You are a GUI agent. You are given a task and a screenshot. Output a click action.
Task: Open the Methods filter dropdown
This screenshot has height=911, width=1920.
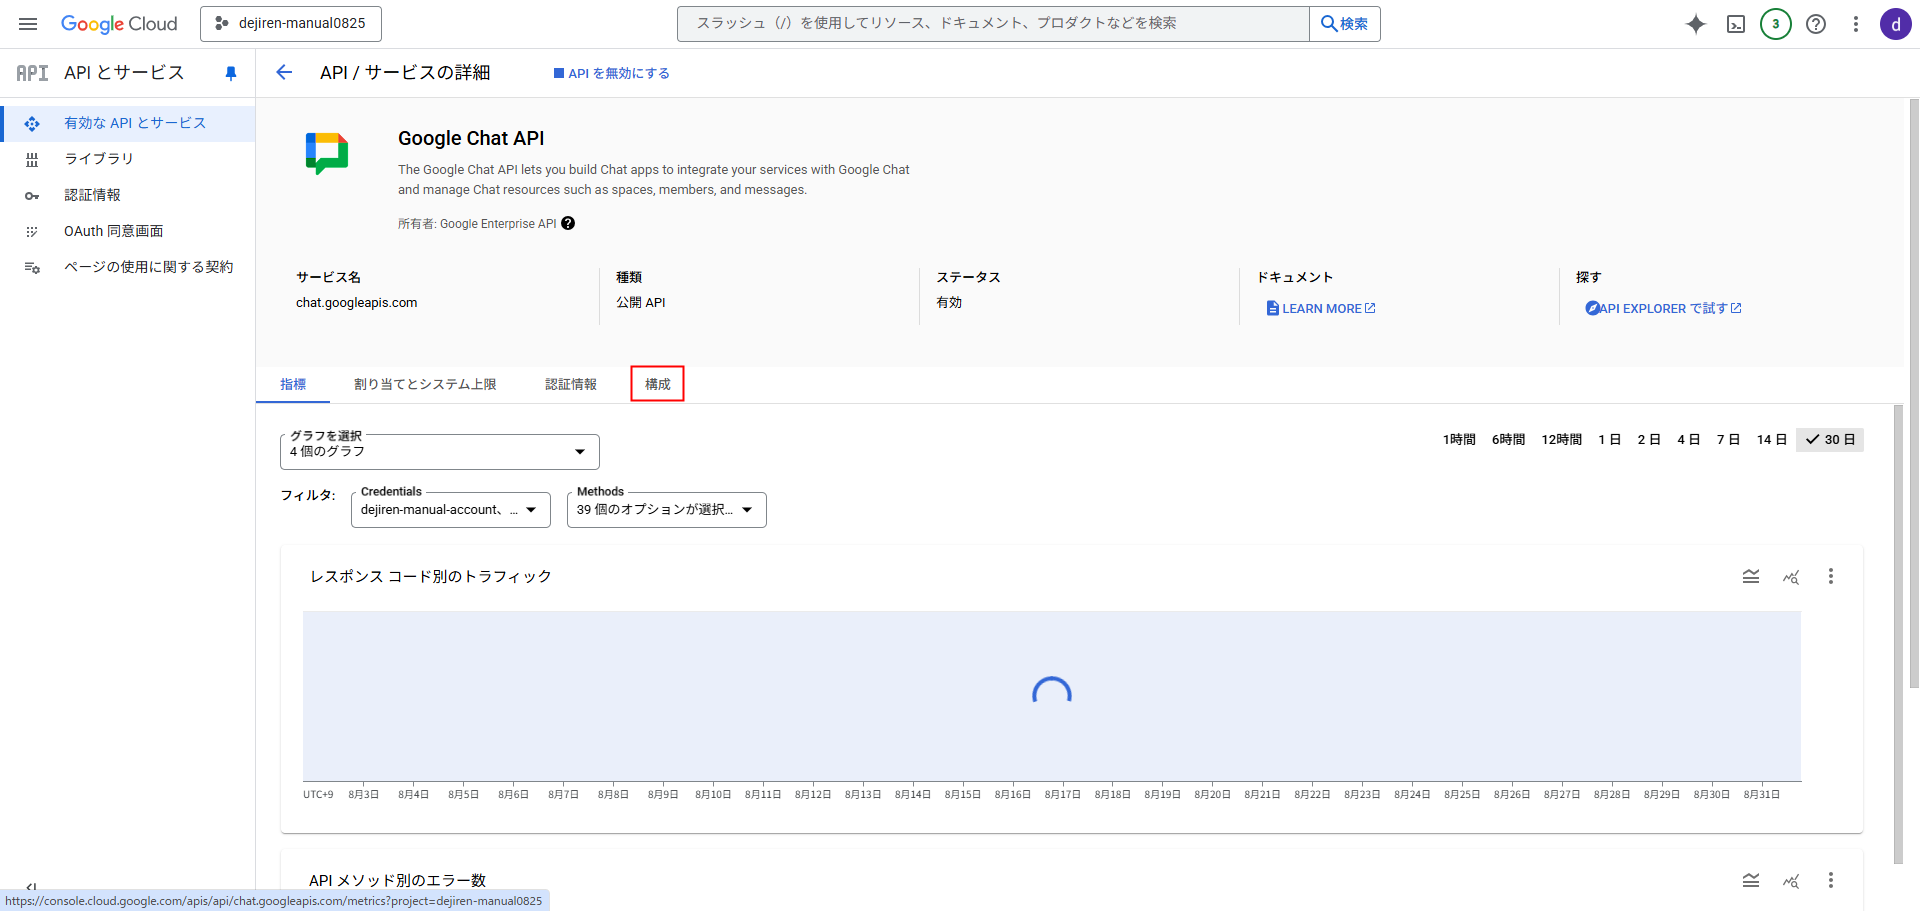coord(666,510)
